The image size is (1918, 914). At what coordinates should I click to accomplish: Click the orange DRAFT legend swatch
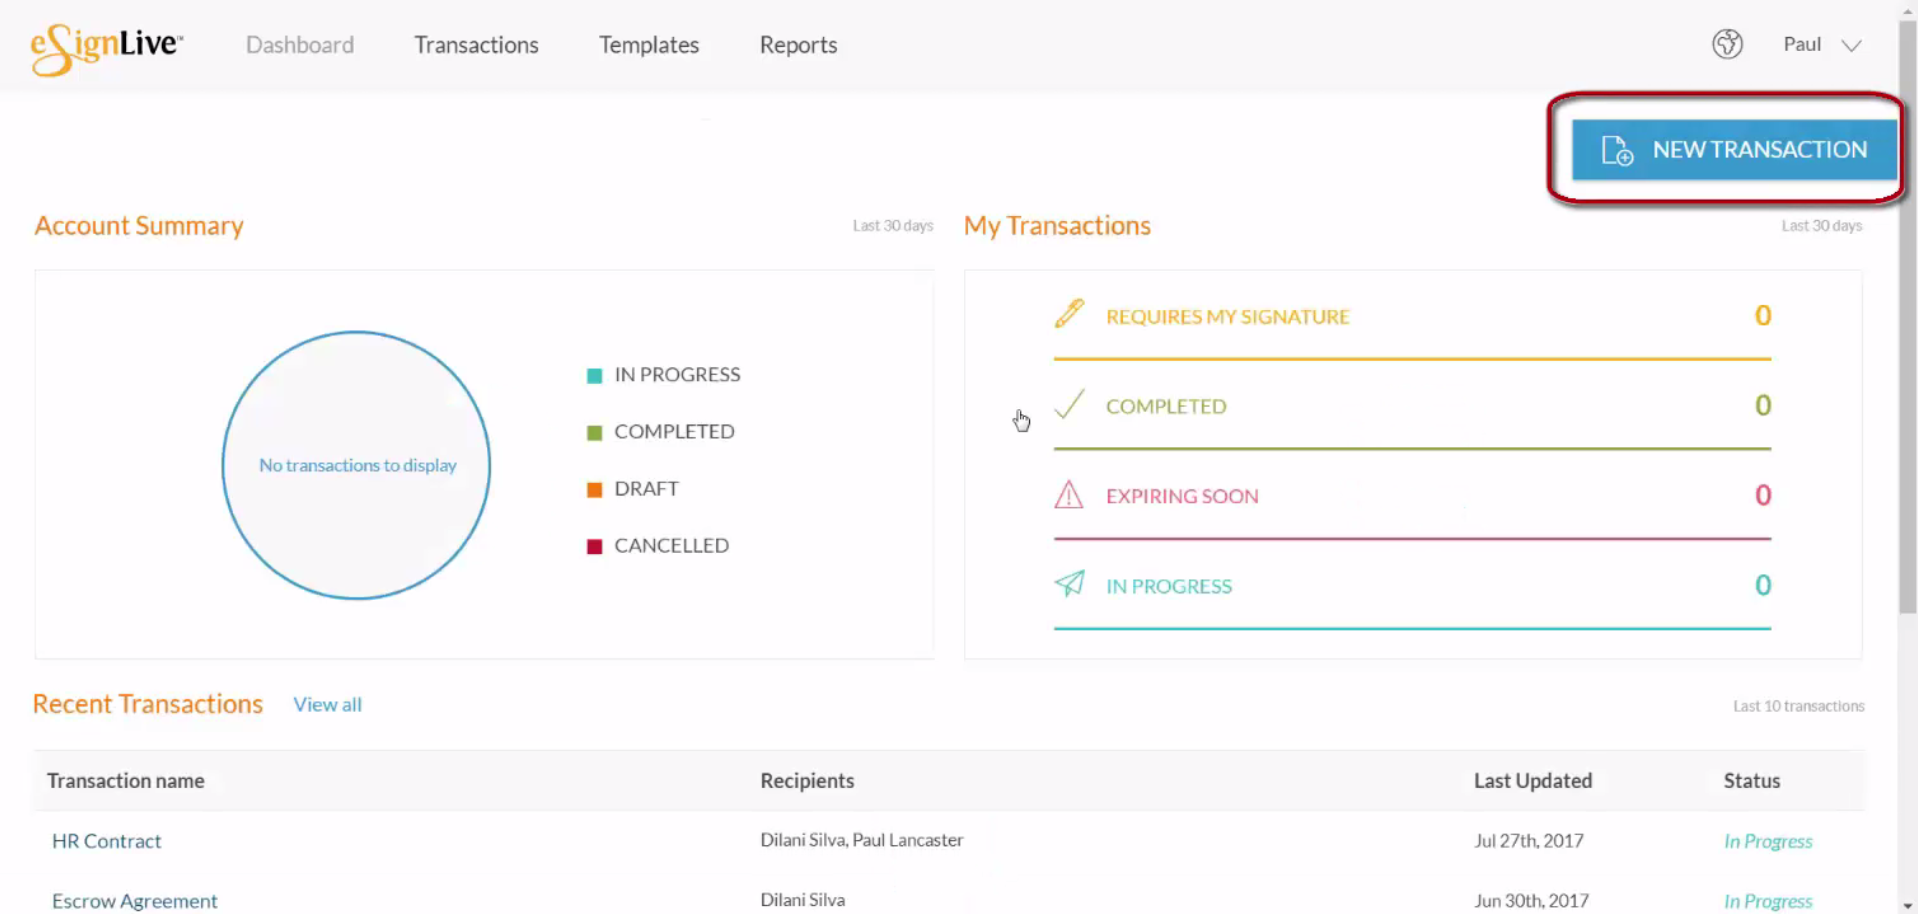click(594, 490)
